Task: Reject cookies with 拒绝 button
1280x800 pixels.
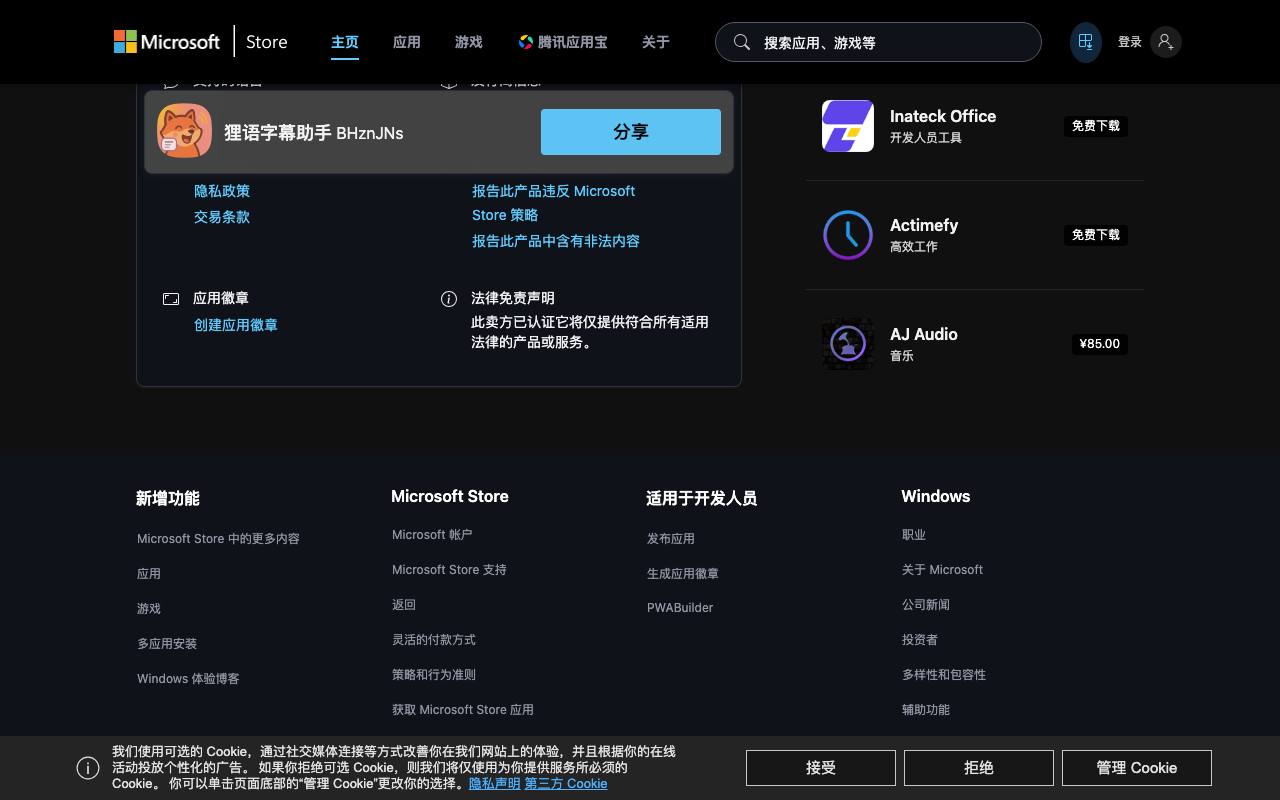Action: (x=979, y=768)
